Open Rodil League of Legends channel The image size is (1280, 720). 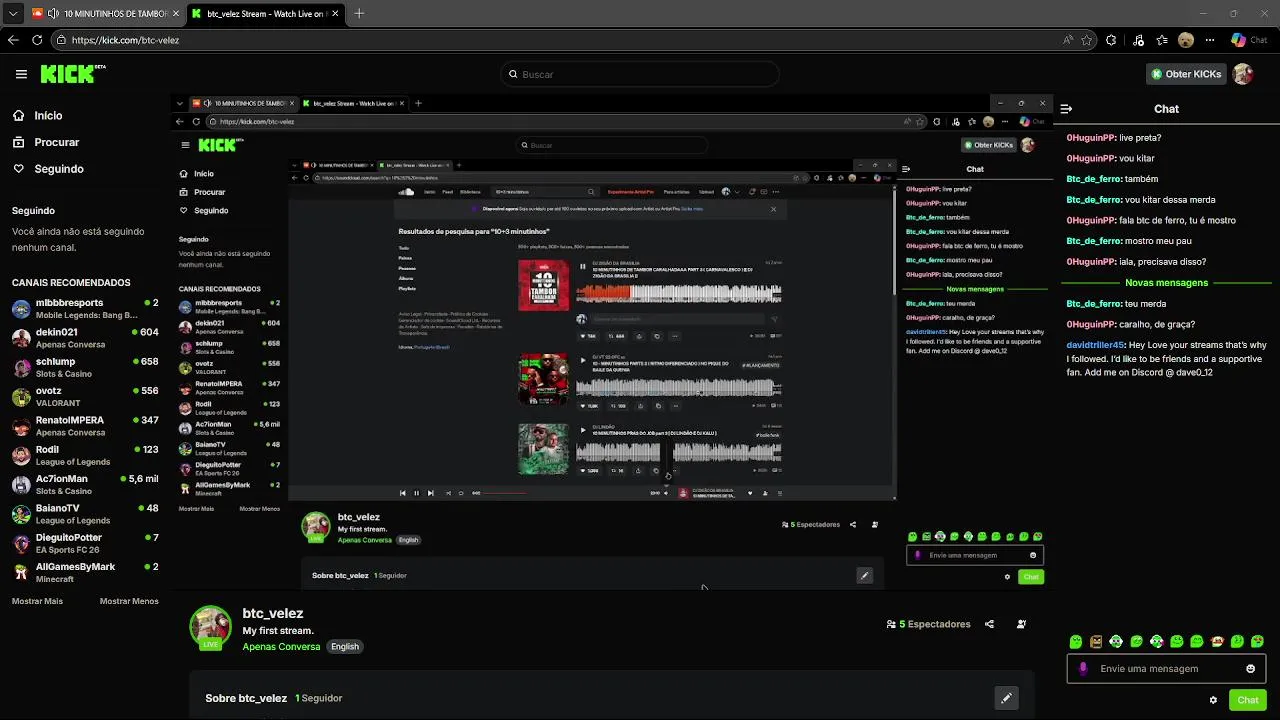[x=85, y=455]
